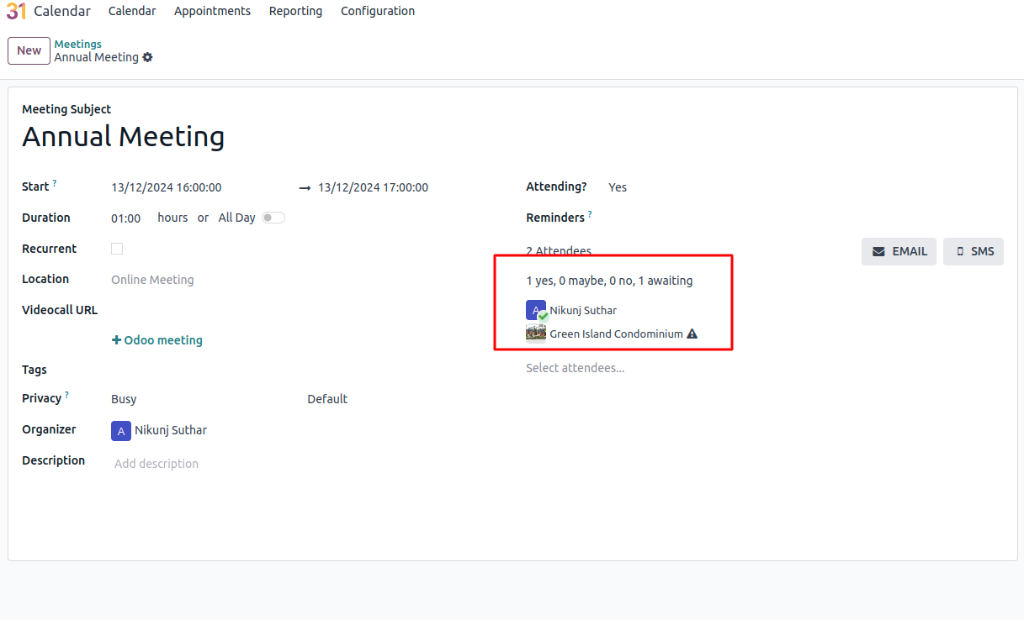This screenshot has height=620, width=1024.
Task: Click the Select attendees input field
Action: (x=620, y=368)
